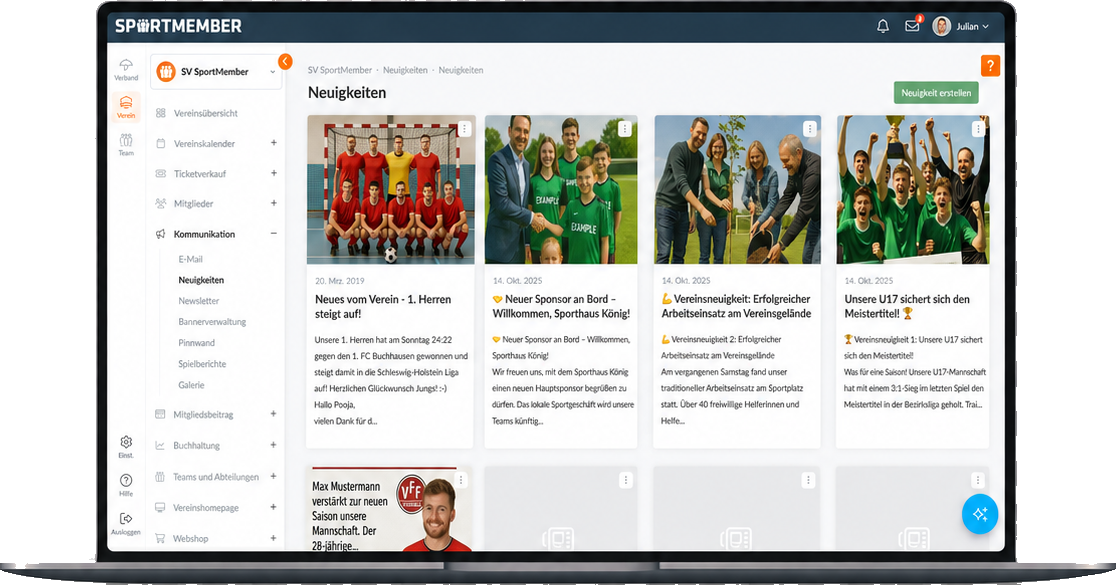1116x585 pixels.
Task: Open Mitgliedsbeitrag menu item
Action: coord(204,414)
